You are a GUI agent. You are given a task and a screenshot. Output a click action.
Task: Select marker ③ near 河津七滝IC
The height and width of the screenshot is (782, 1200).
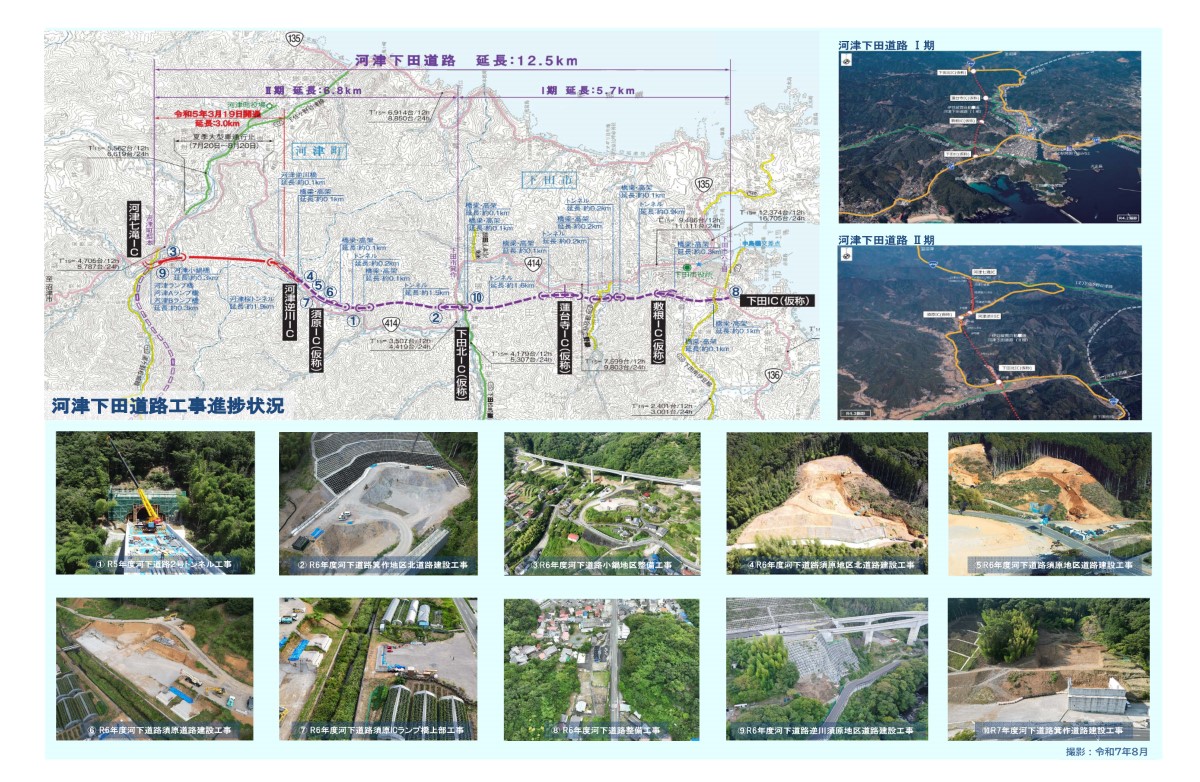coord(173,251)
